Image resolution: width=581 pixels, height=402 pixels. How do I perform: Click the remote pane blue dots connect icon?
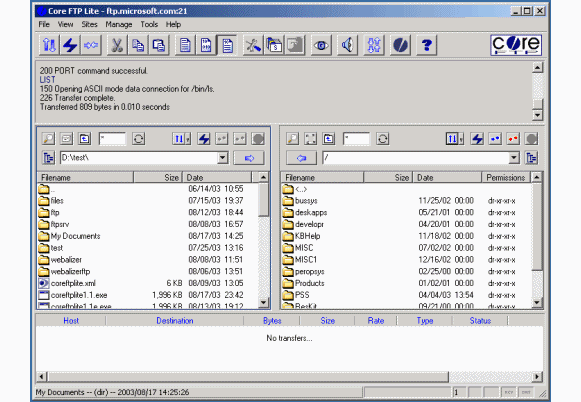point(495,139)
